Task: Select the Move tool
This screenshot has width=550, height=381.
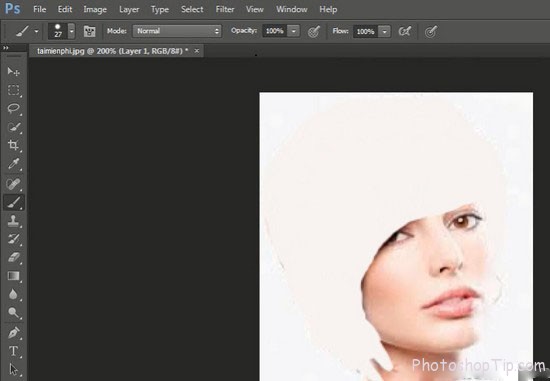Action: (14, 72)
